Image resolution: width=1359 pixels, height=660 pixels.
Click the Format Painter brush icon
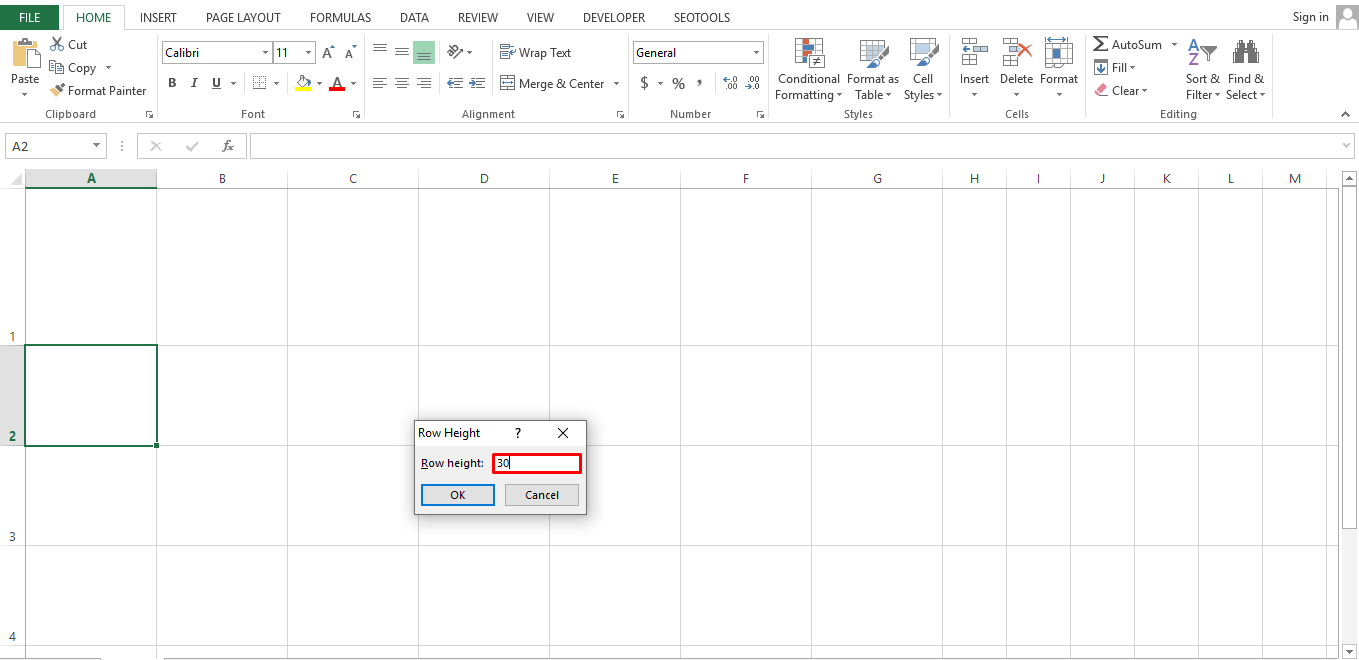(x=57, y=91)
